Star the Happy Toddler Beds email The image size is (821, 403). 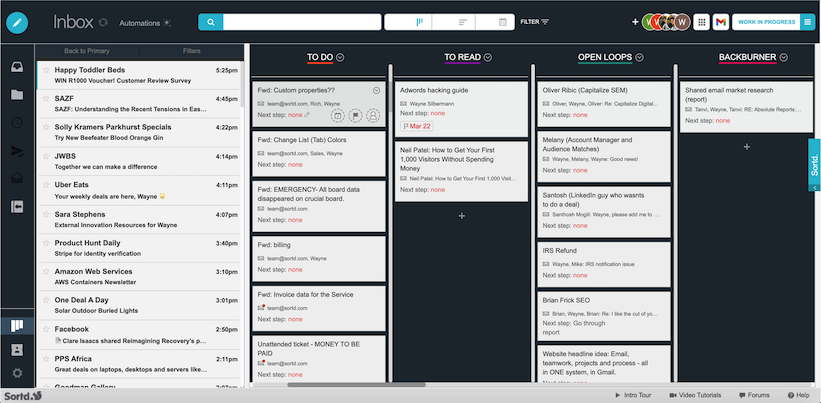[x=46, y=70]
